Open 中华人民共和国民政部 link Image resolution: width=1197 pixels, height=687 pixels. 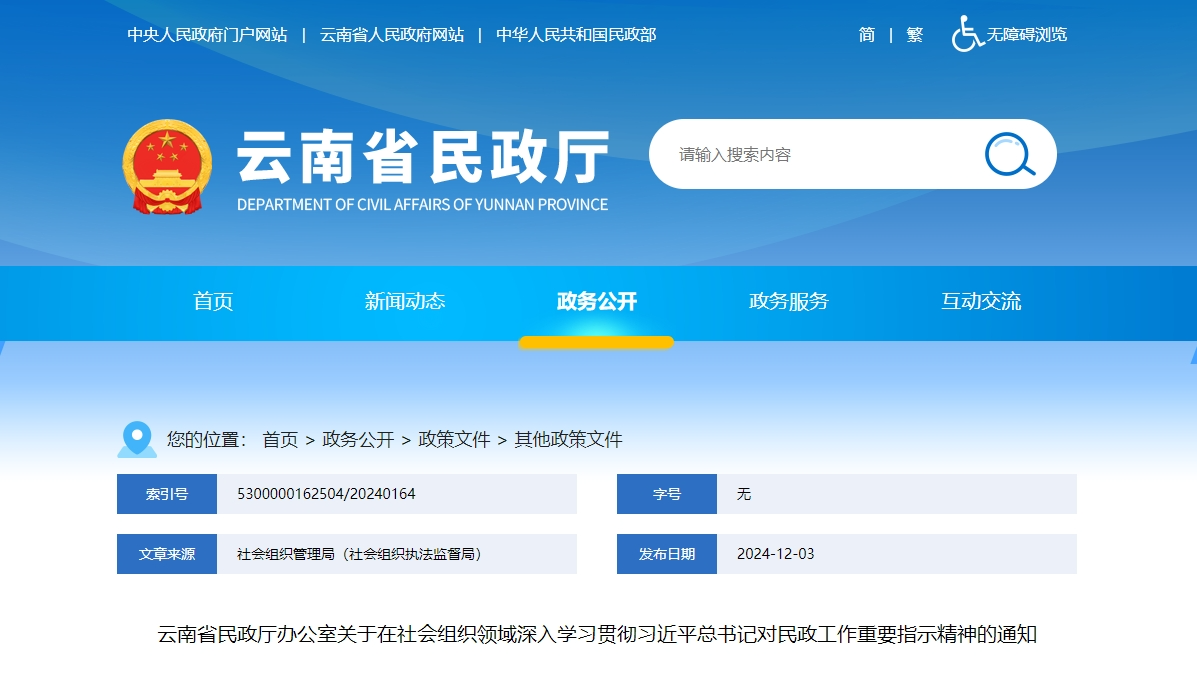click(576, 34)
